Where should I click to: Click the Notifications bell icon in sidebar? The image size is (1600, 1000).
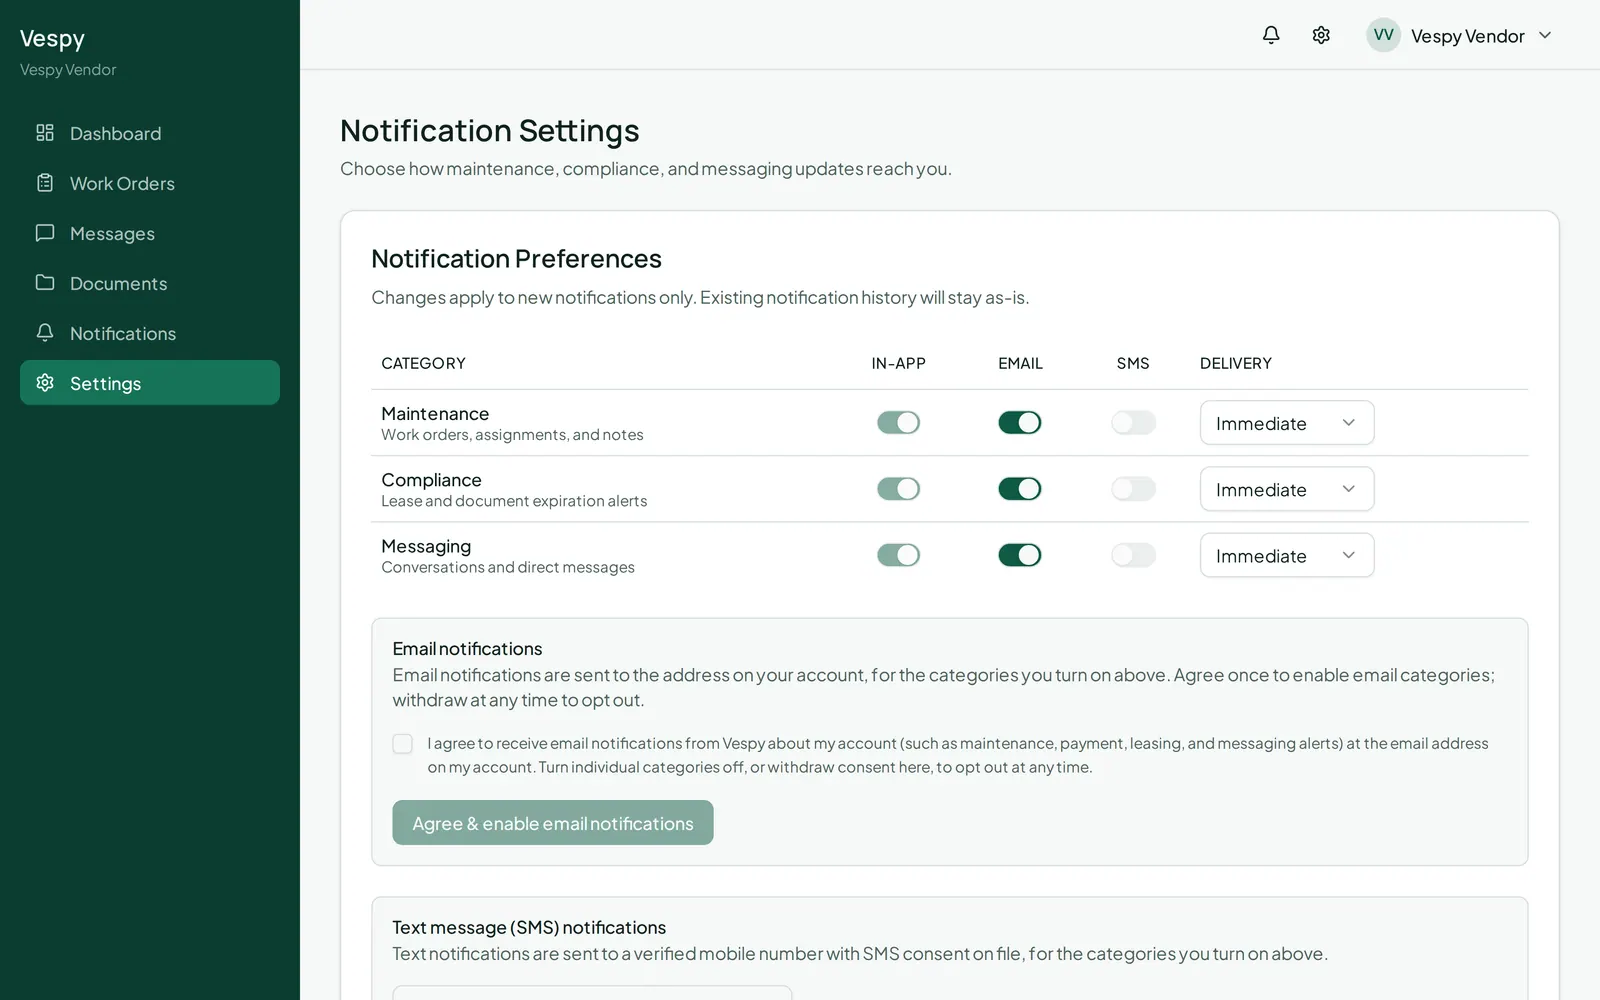pyautogui.click(x=45, y=332)
